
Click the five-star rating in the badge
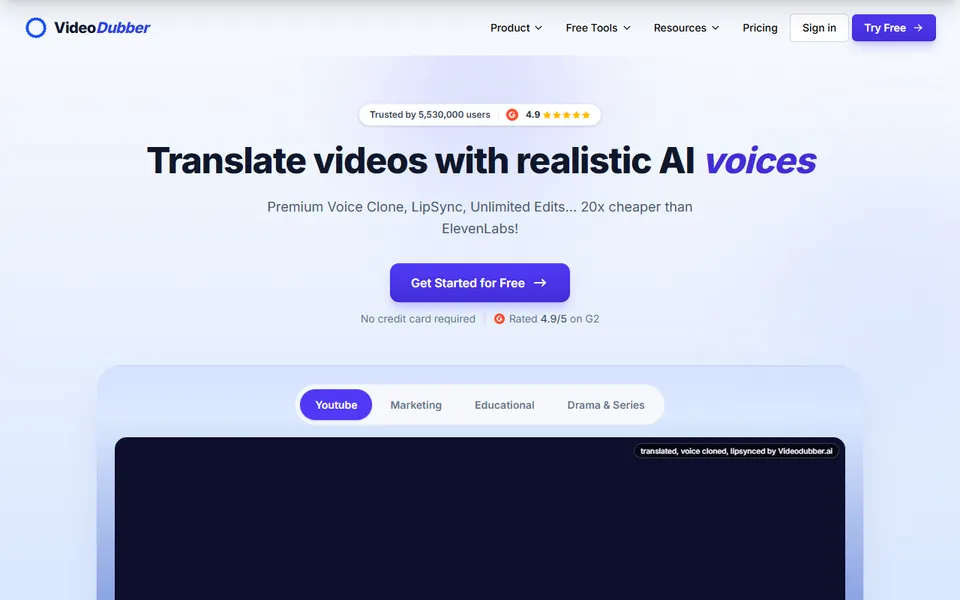tap(566, 114)
